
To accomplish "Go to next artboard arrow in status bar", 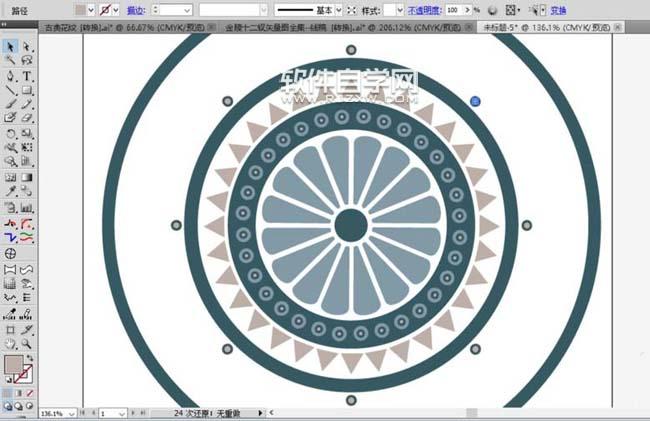I will pos(133,413).
